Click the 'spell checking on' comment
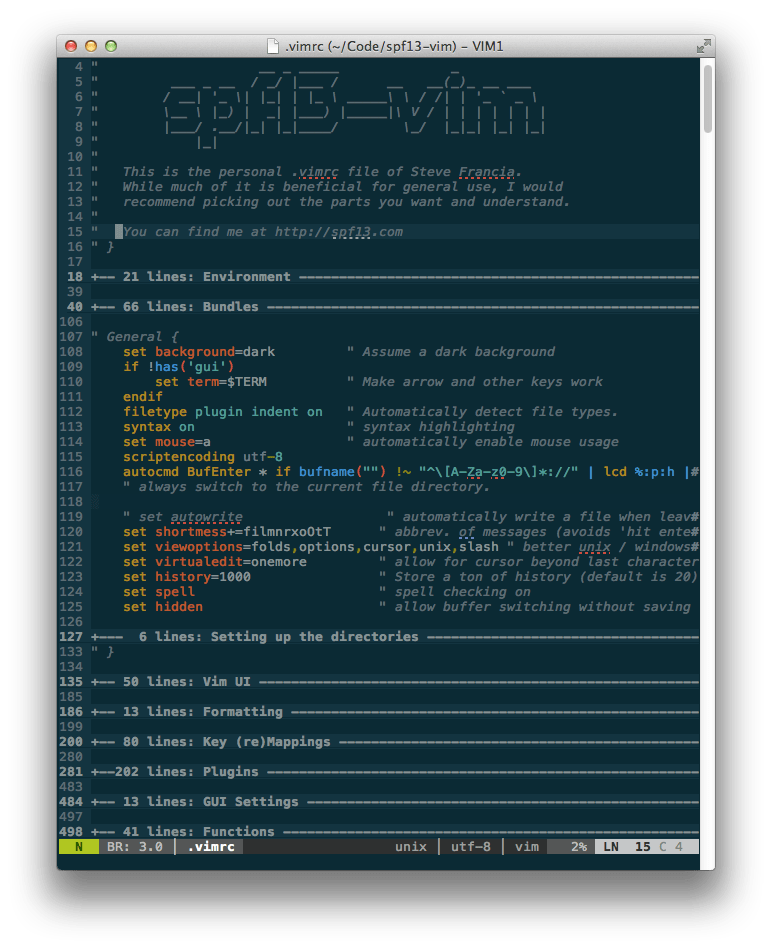The width and height of the screenshot is (772, 949). 463,592
